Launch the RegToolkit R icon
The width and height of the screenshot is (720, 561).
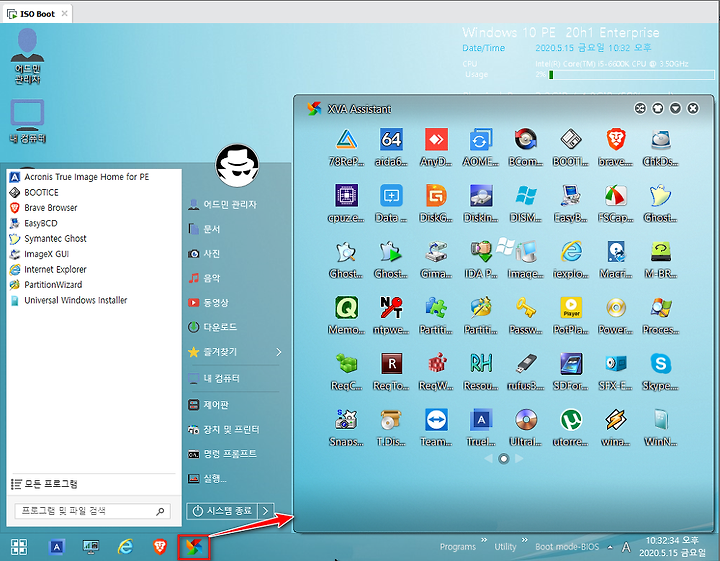(391, 364)
